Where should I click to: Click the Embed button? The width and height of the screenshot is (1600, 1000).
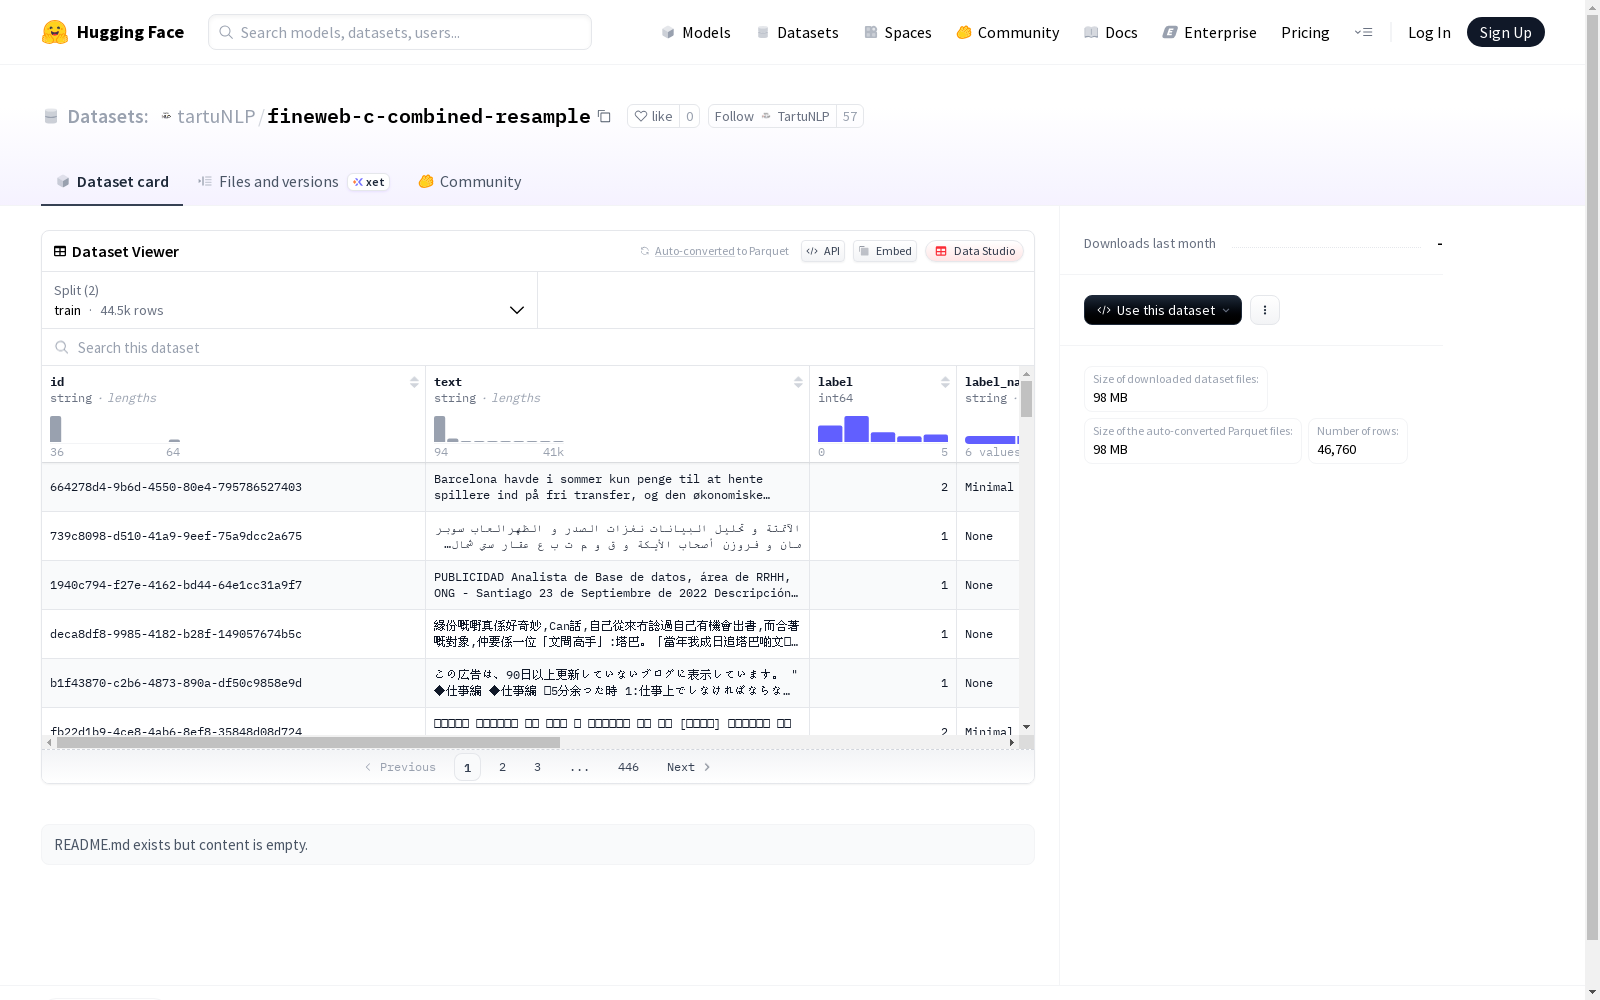tap(885, 251)
